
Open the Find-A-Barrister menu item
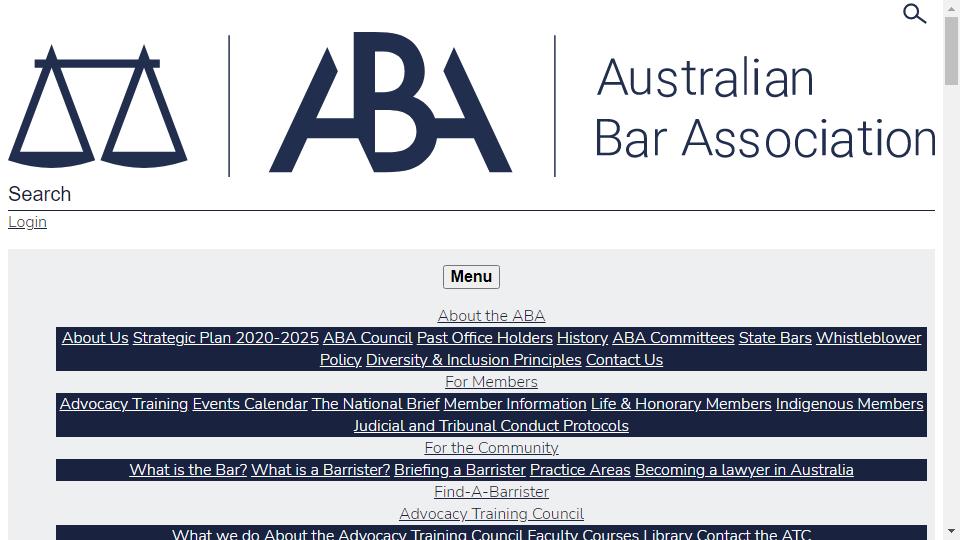pos(491,492)
